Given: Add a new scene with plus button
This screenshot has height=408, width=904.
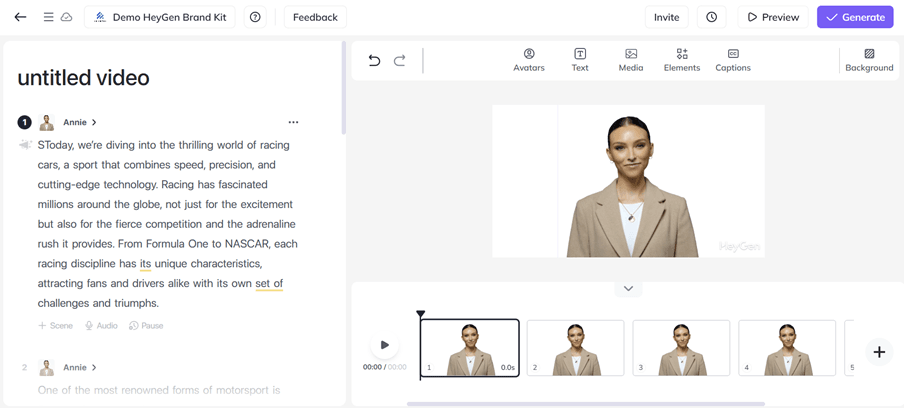Looking at the screenshot, I should pyautogui.click(x=879, y=352).
